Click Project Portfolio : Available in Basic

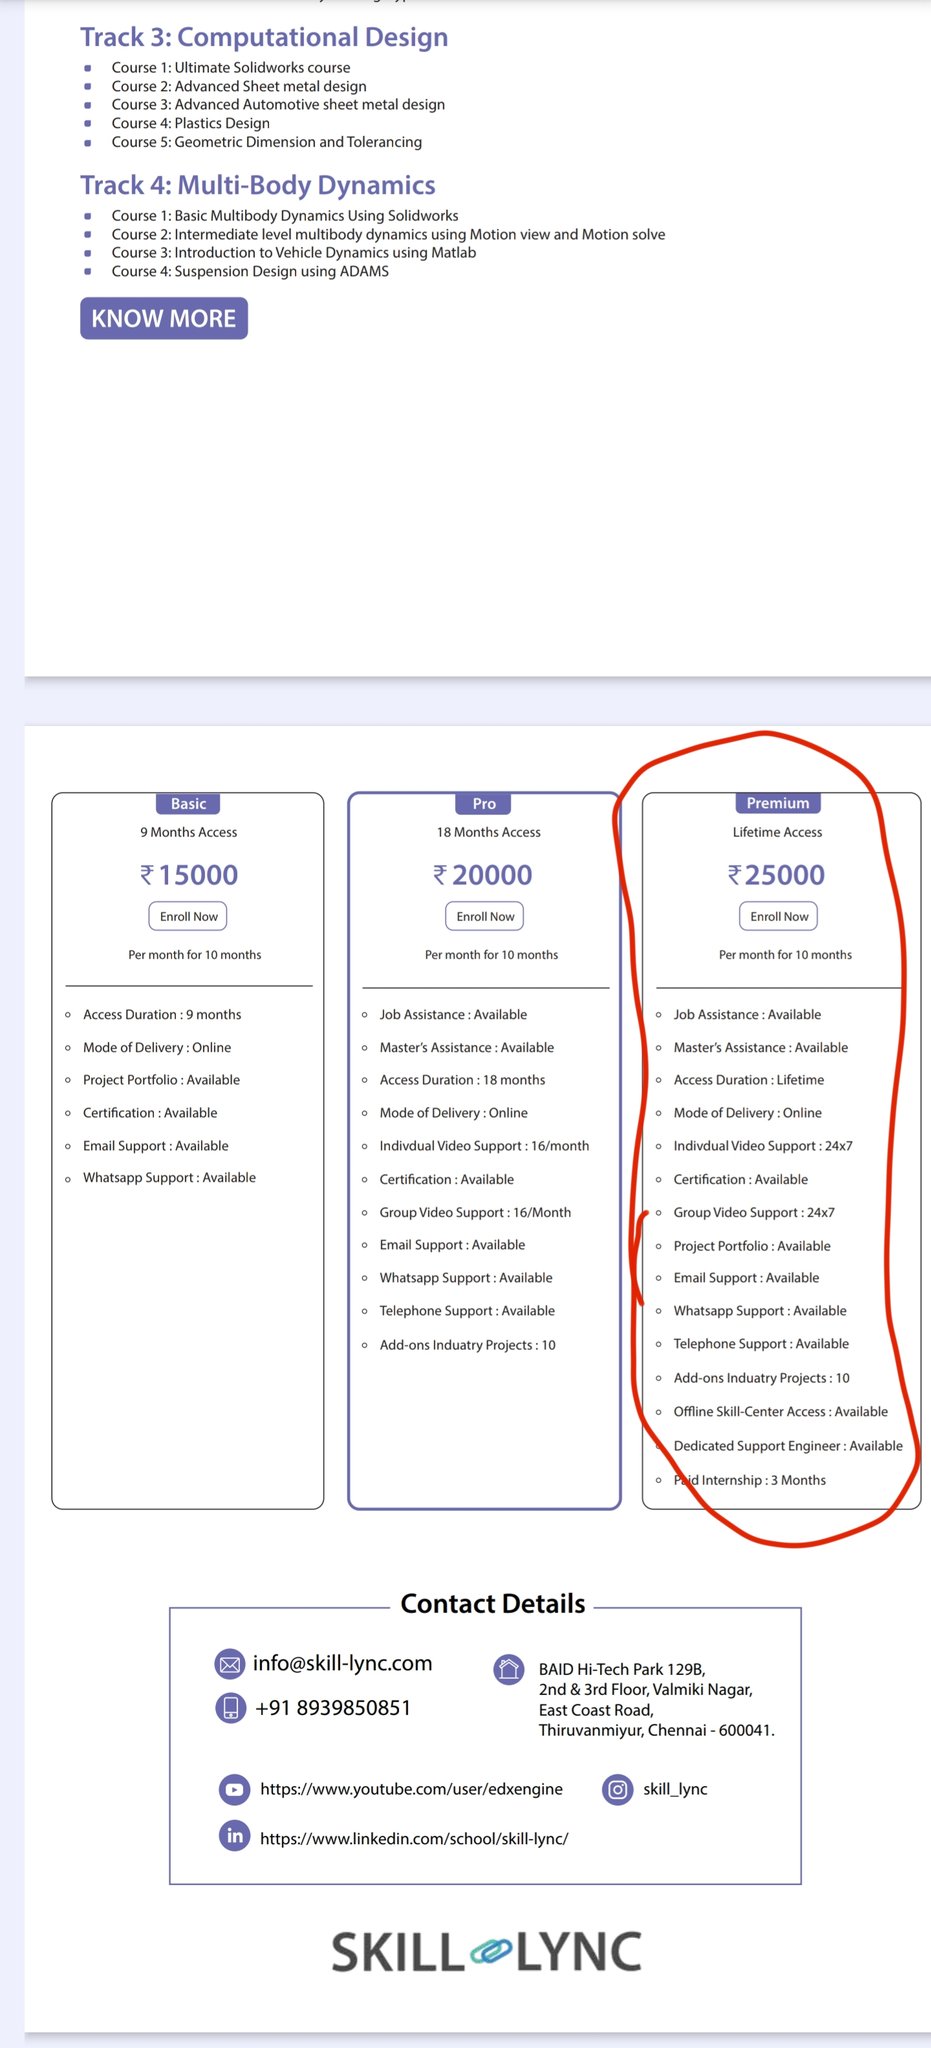tap(161, 1080)
